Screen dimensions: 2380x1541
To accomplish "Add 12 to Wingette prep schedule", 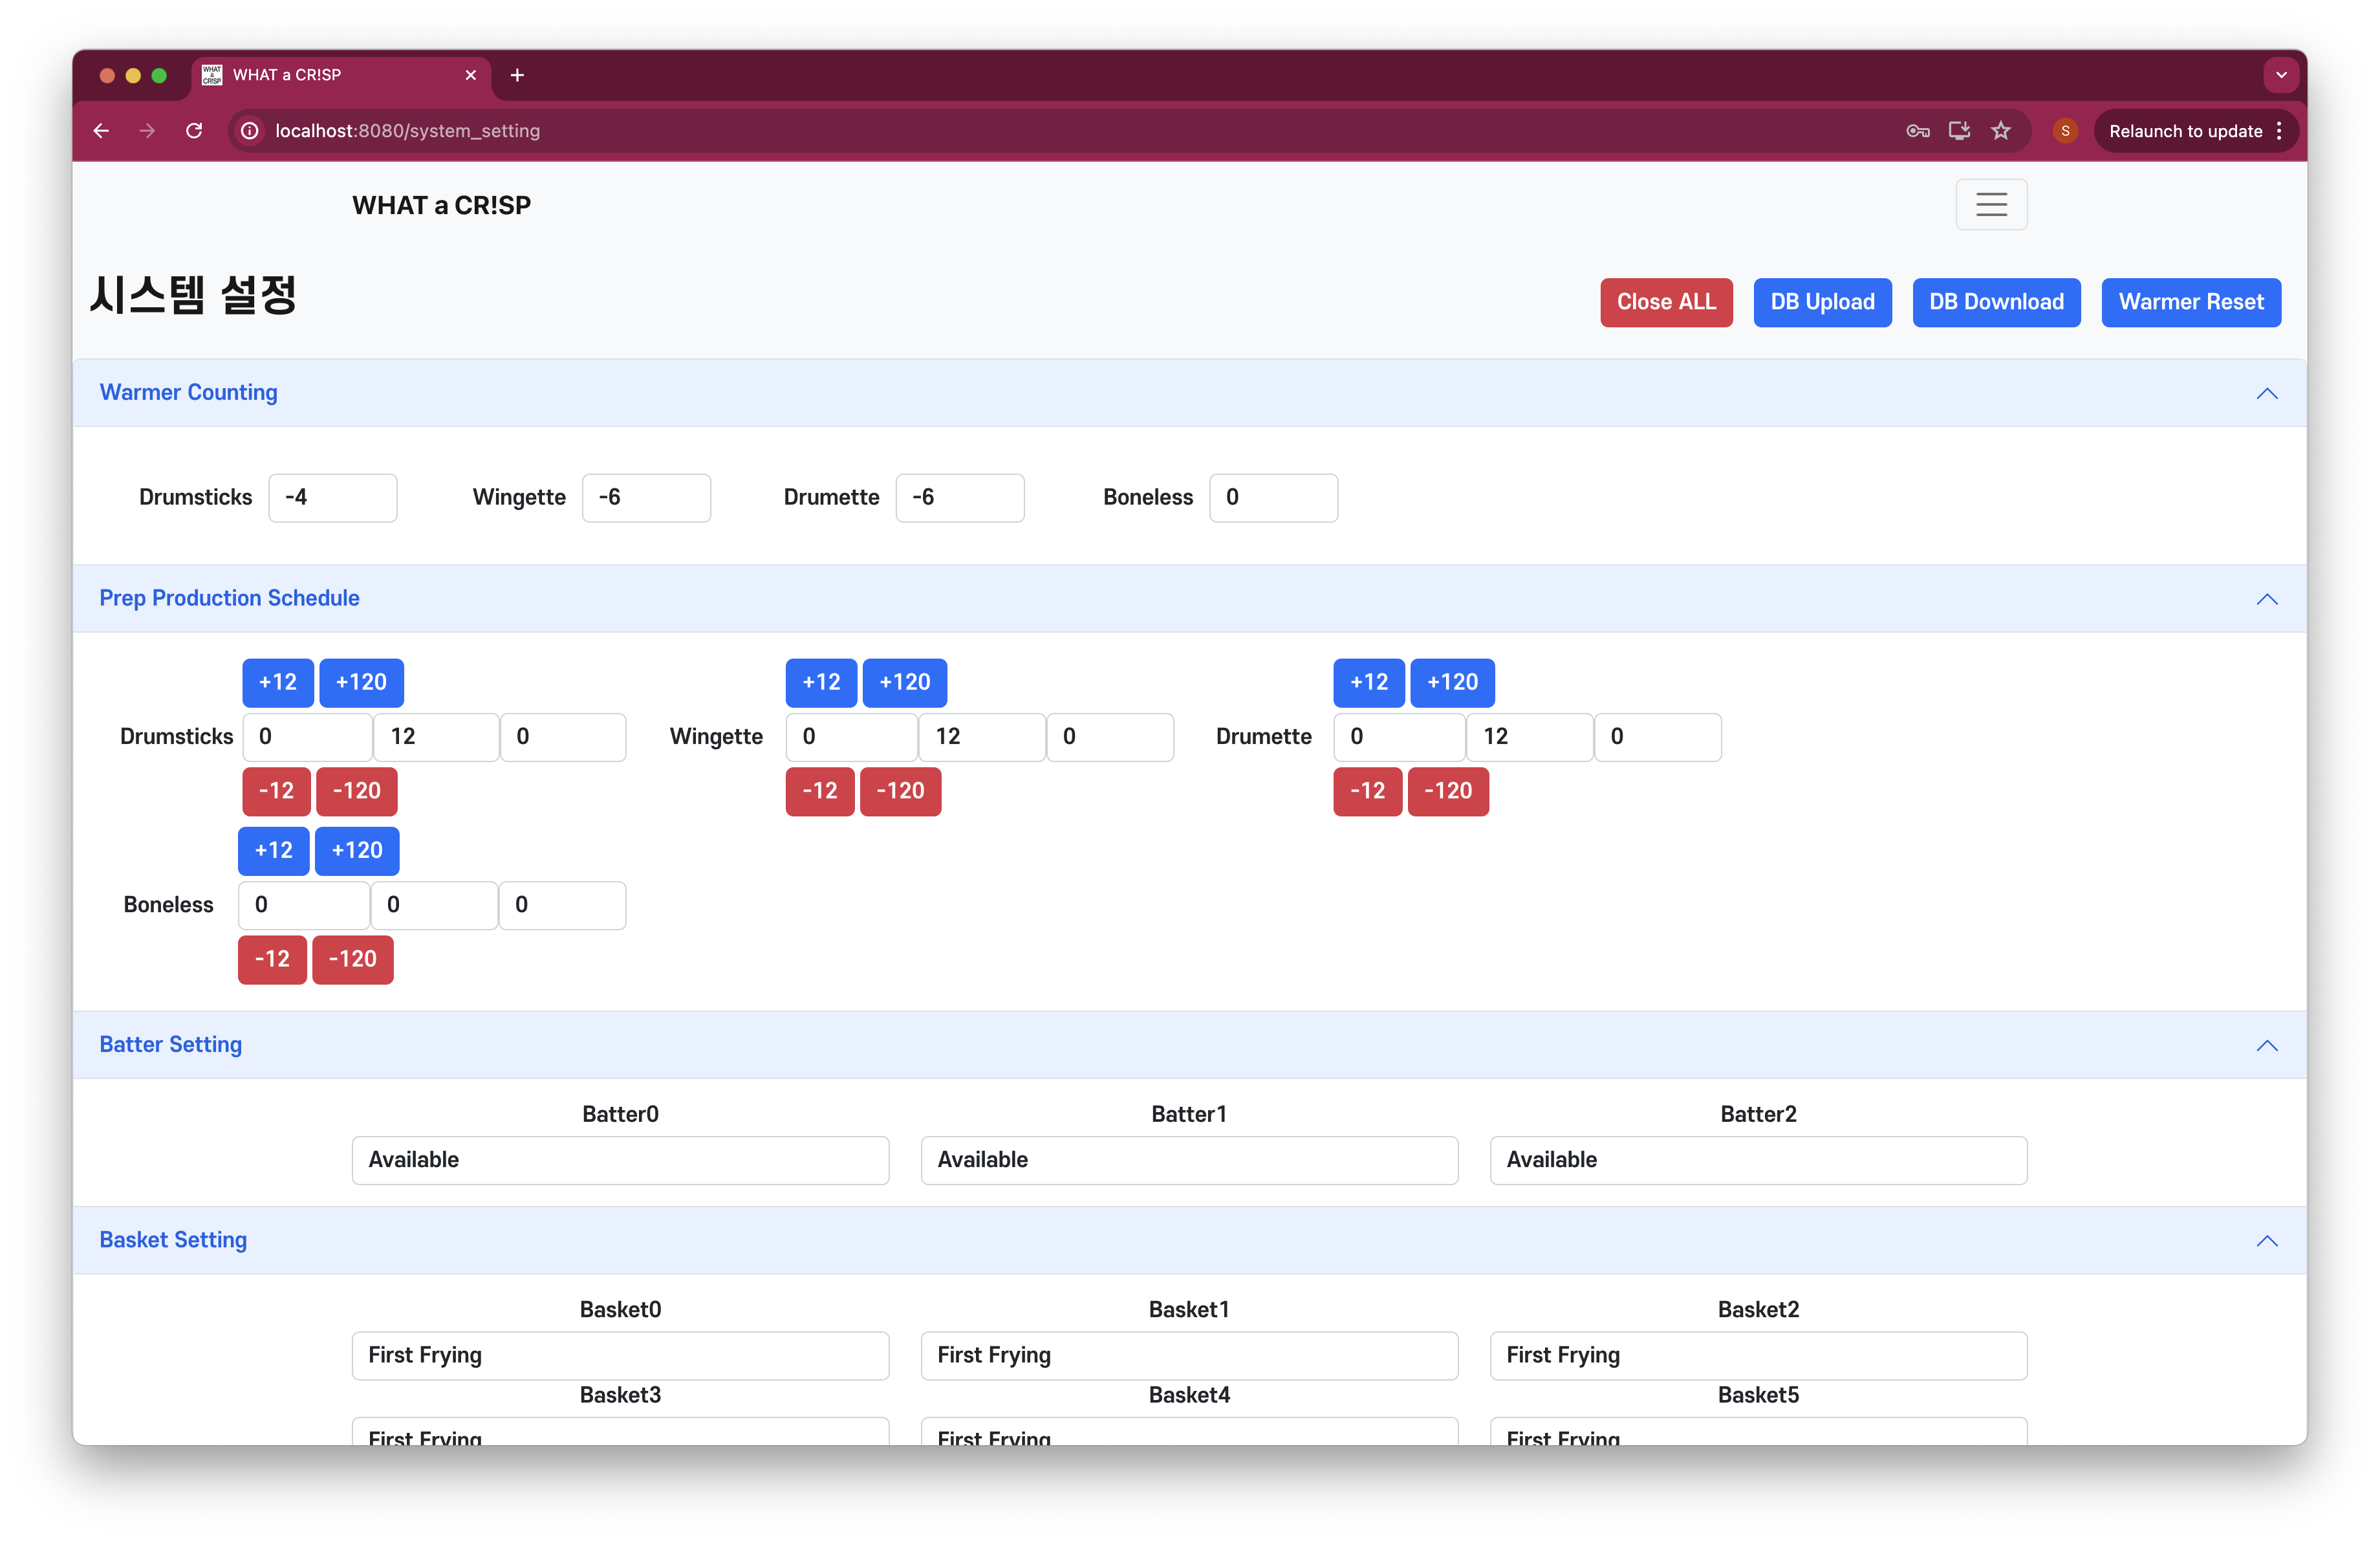I will (x=821, y=682).
